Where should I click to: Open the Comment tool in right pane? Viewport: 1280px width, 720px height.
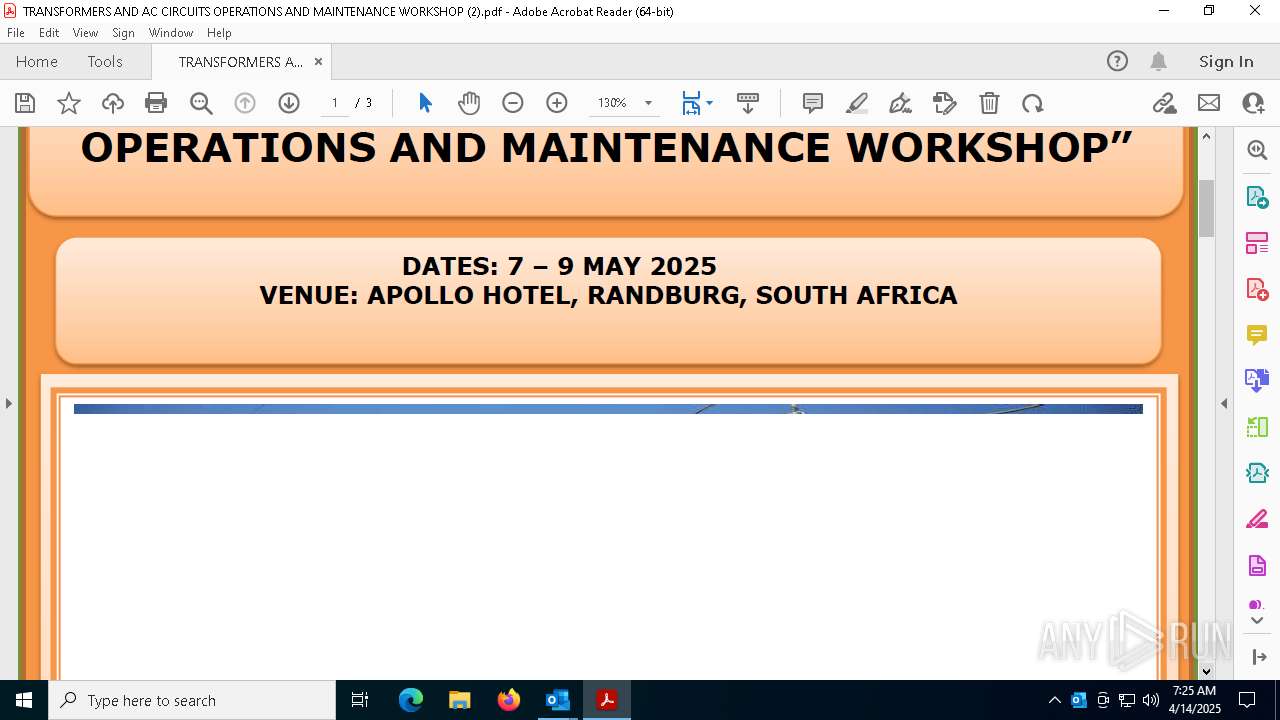point(1257,335)
